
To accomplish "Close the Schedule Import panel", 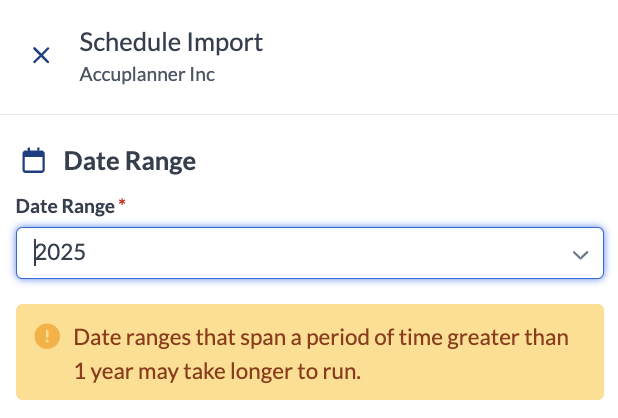I will click(x=41, y=55).
